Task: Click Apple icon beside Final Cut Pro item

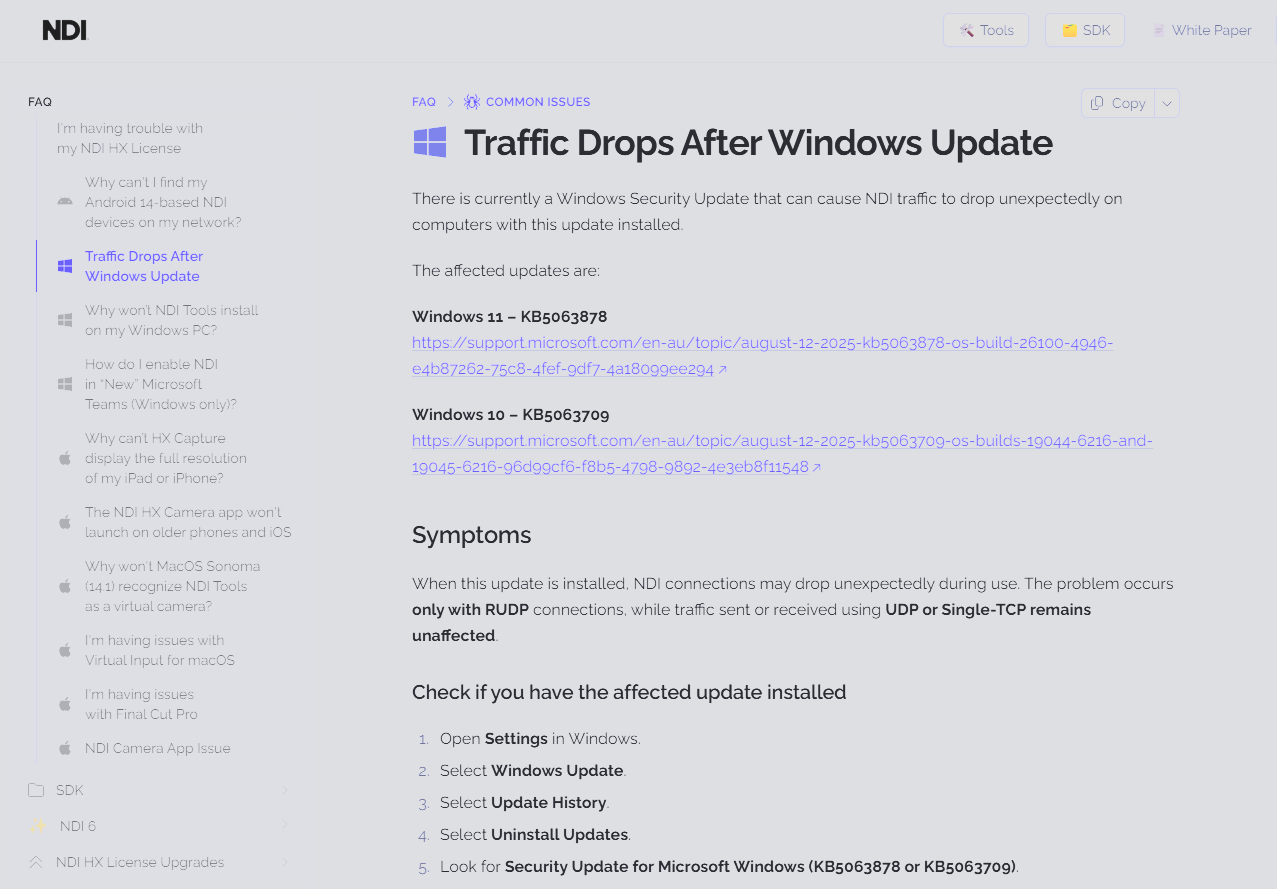Action: (65, 704)
